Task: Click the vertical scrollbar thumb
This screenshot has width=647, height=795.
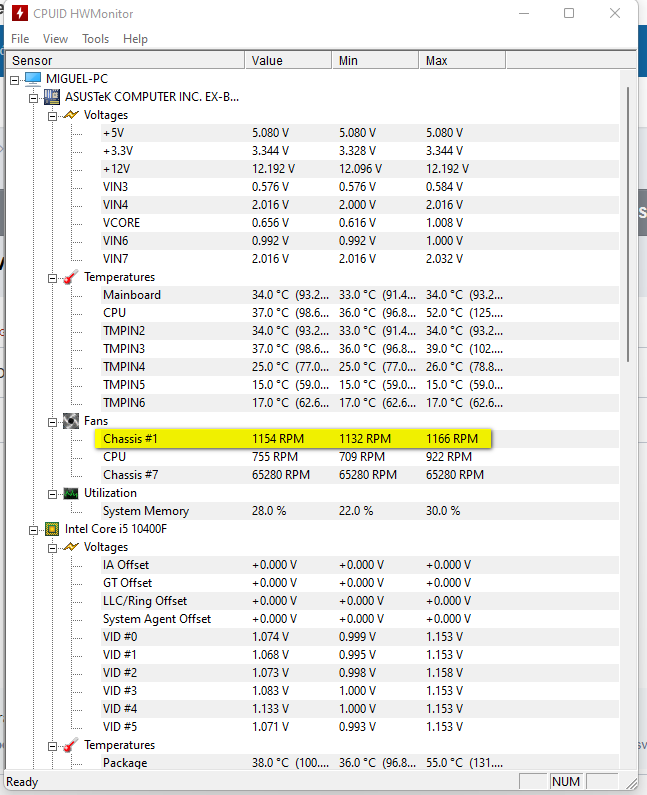Action: 628,224
